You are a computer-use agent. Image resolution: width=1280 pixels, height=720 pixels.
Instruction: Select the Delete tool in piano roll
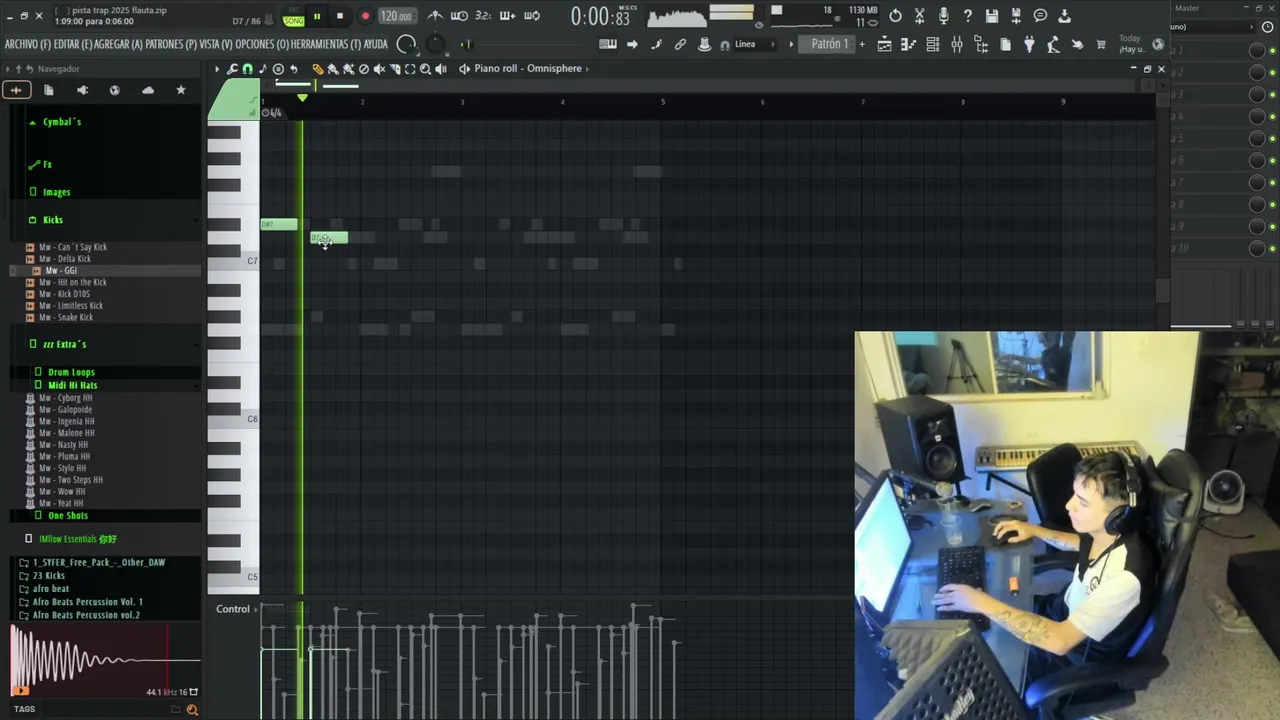(x=364, y=69)
